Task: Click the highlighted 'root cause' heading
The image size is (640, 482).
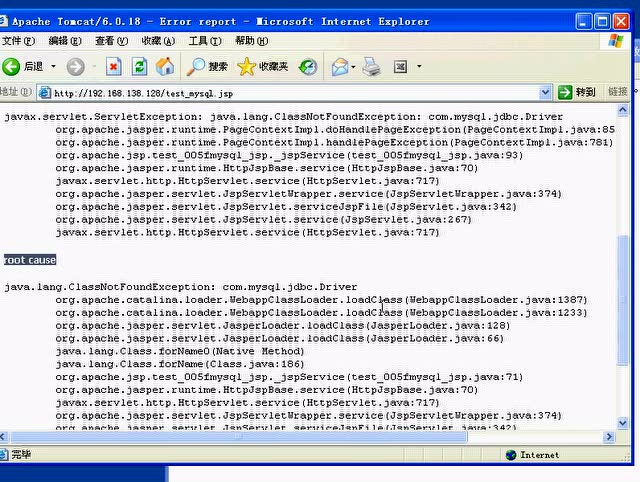Action: (x=30, y=260)
